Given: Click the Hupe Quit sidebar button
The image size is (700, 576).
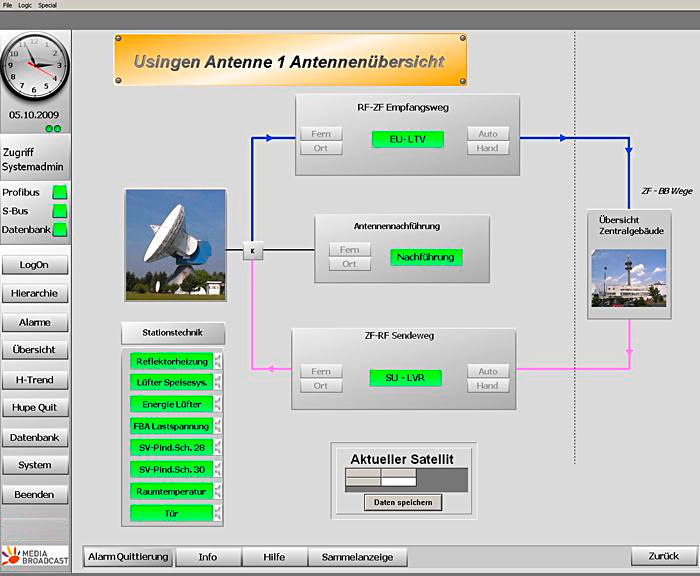Looking at the screenshot, I should (x=35, y=408).
